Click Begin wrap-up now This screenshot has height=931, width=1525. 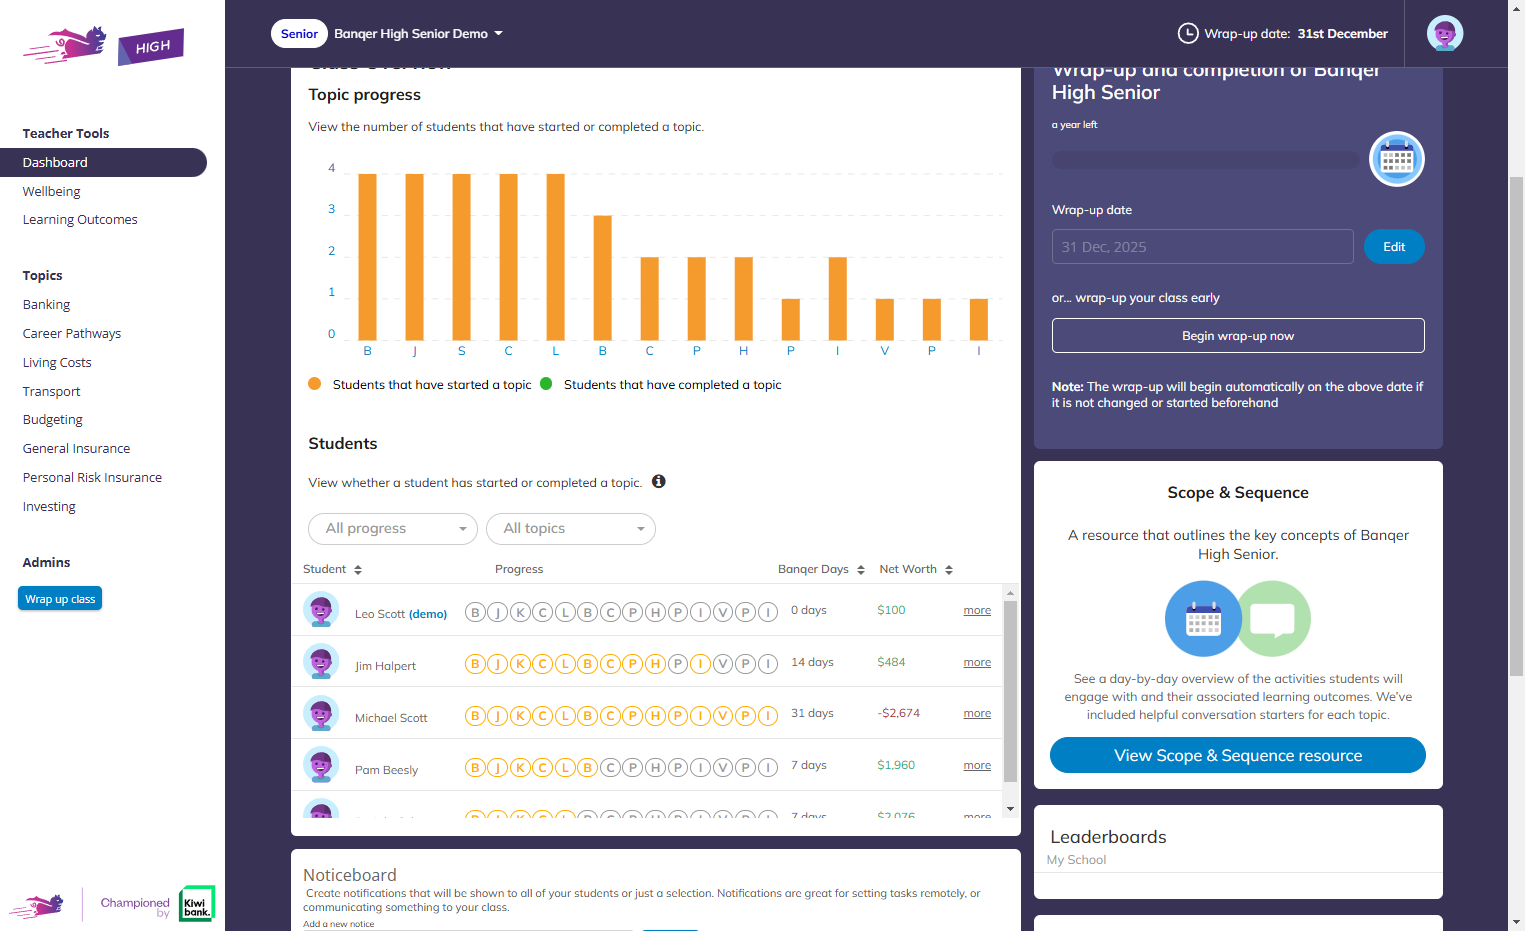click(1238, 336)
